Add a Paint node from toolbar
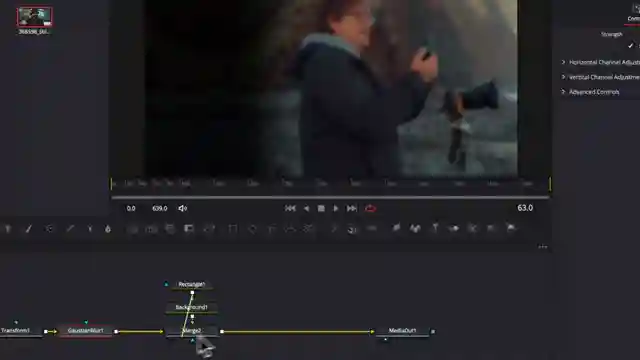Image resolution: width=640 pixels, height=360 pixels. click(29, 229)
